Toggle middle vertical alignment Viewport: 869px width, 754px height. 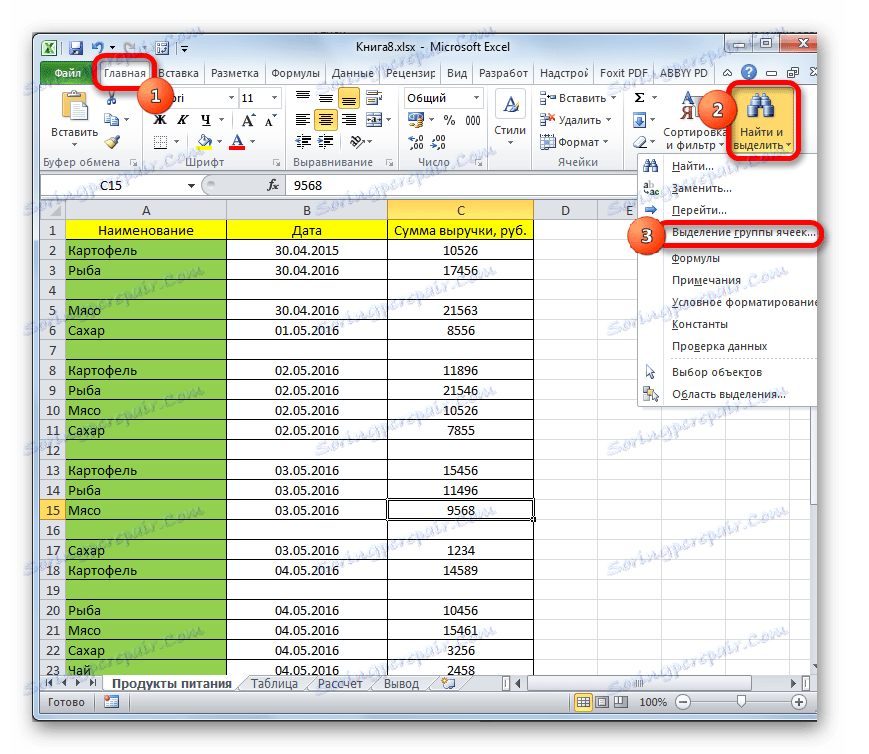point(326,98)
